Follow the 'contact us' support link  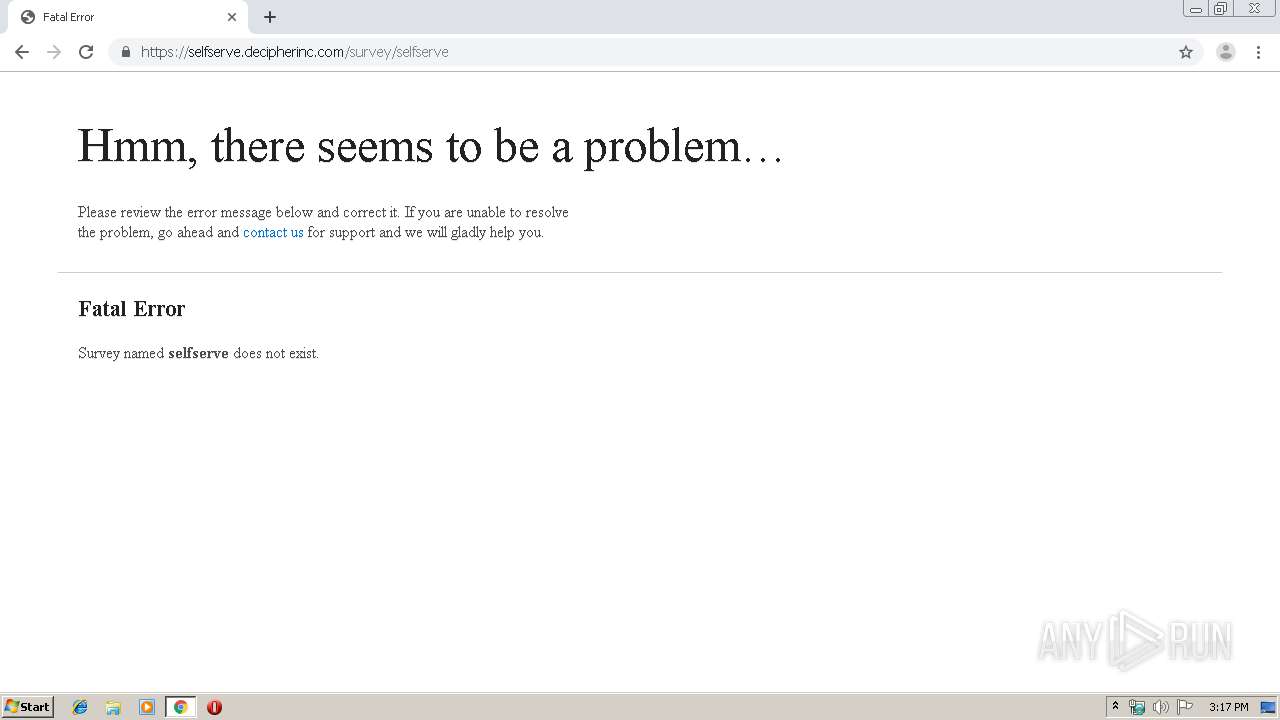point(273,232)
